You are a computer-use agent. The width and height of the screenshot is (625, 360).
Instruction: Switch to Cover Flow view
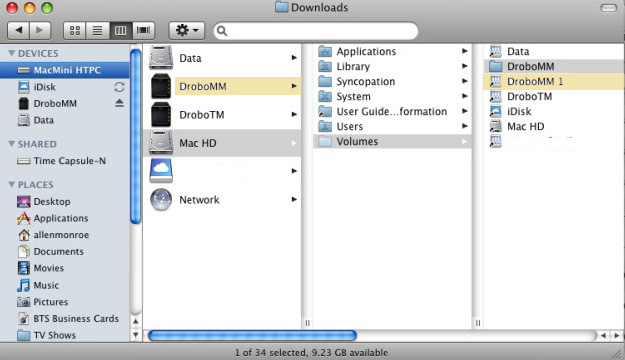(143, 30)
